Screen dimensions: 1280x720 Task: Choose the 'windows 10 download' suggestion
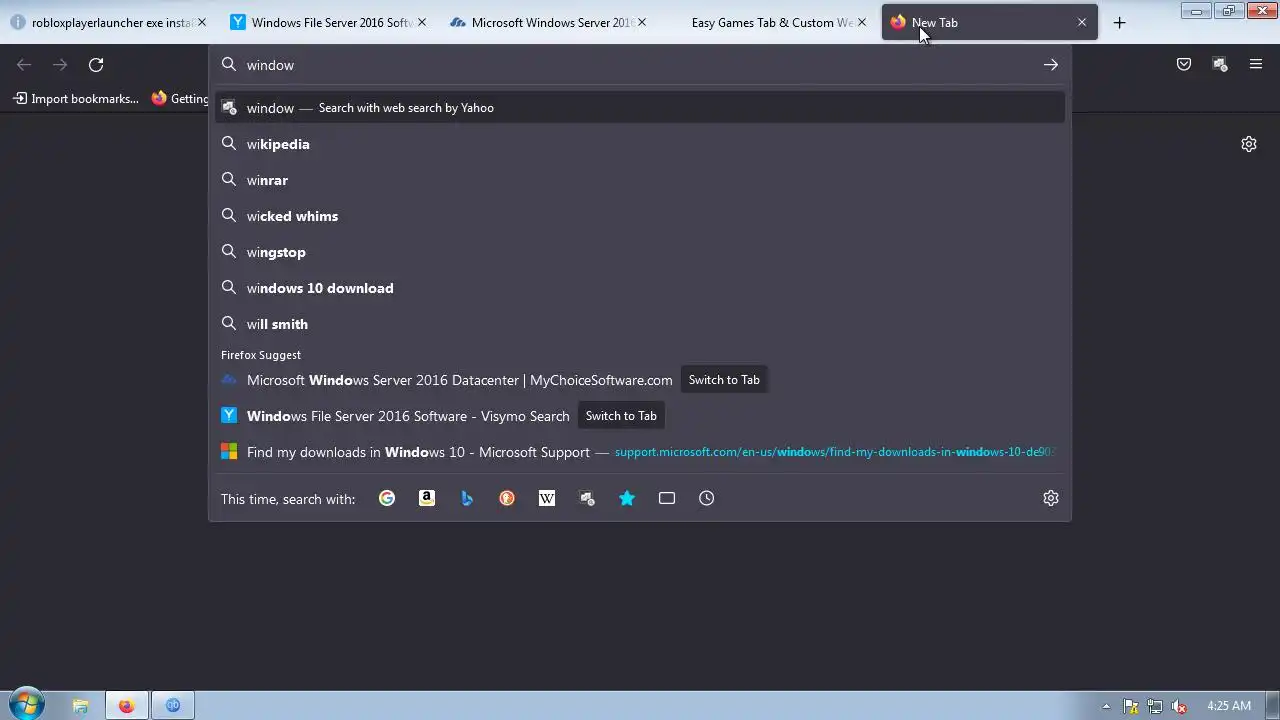tap(640, 288)
